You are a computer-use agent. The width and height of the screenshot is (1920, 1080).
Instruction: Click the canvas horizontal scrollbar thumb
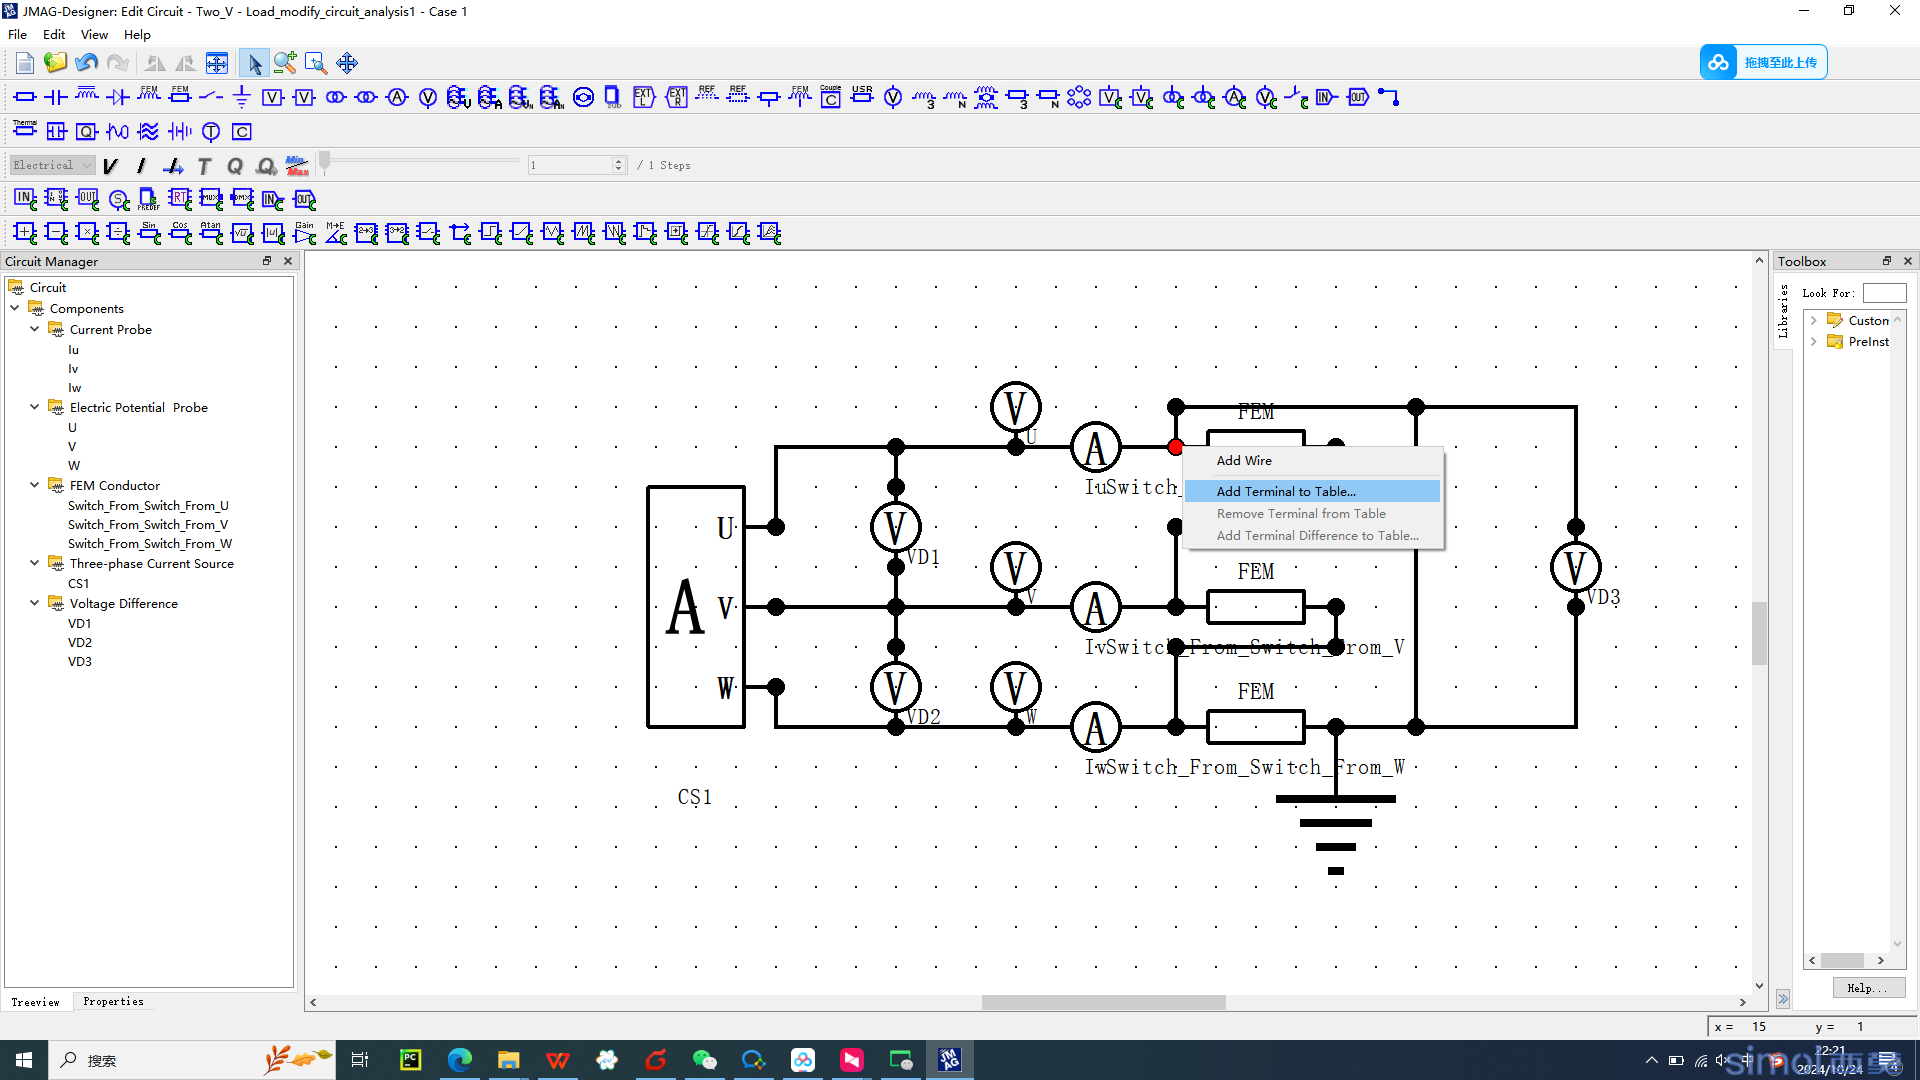(1103, 1002)
